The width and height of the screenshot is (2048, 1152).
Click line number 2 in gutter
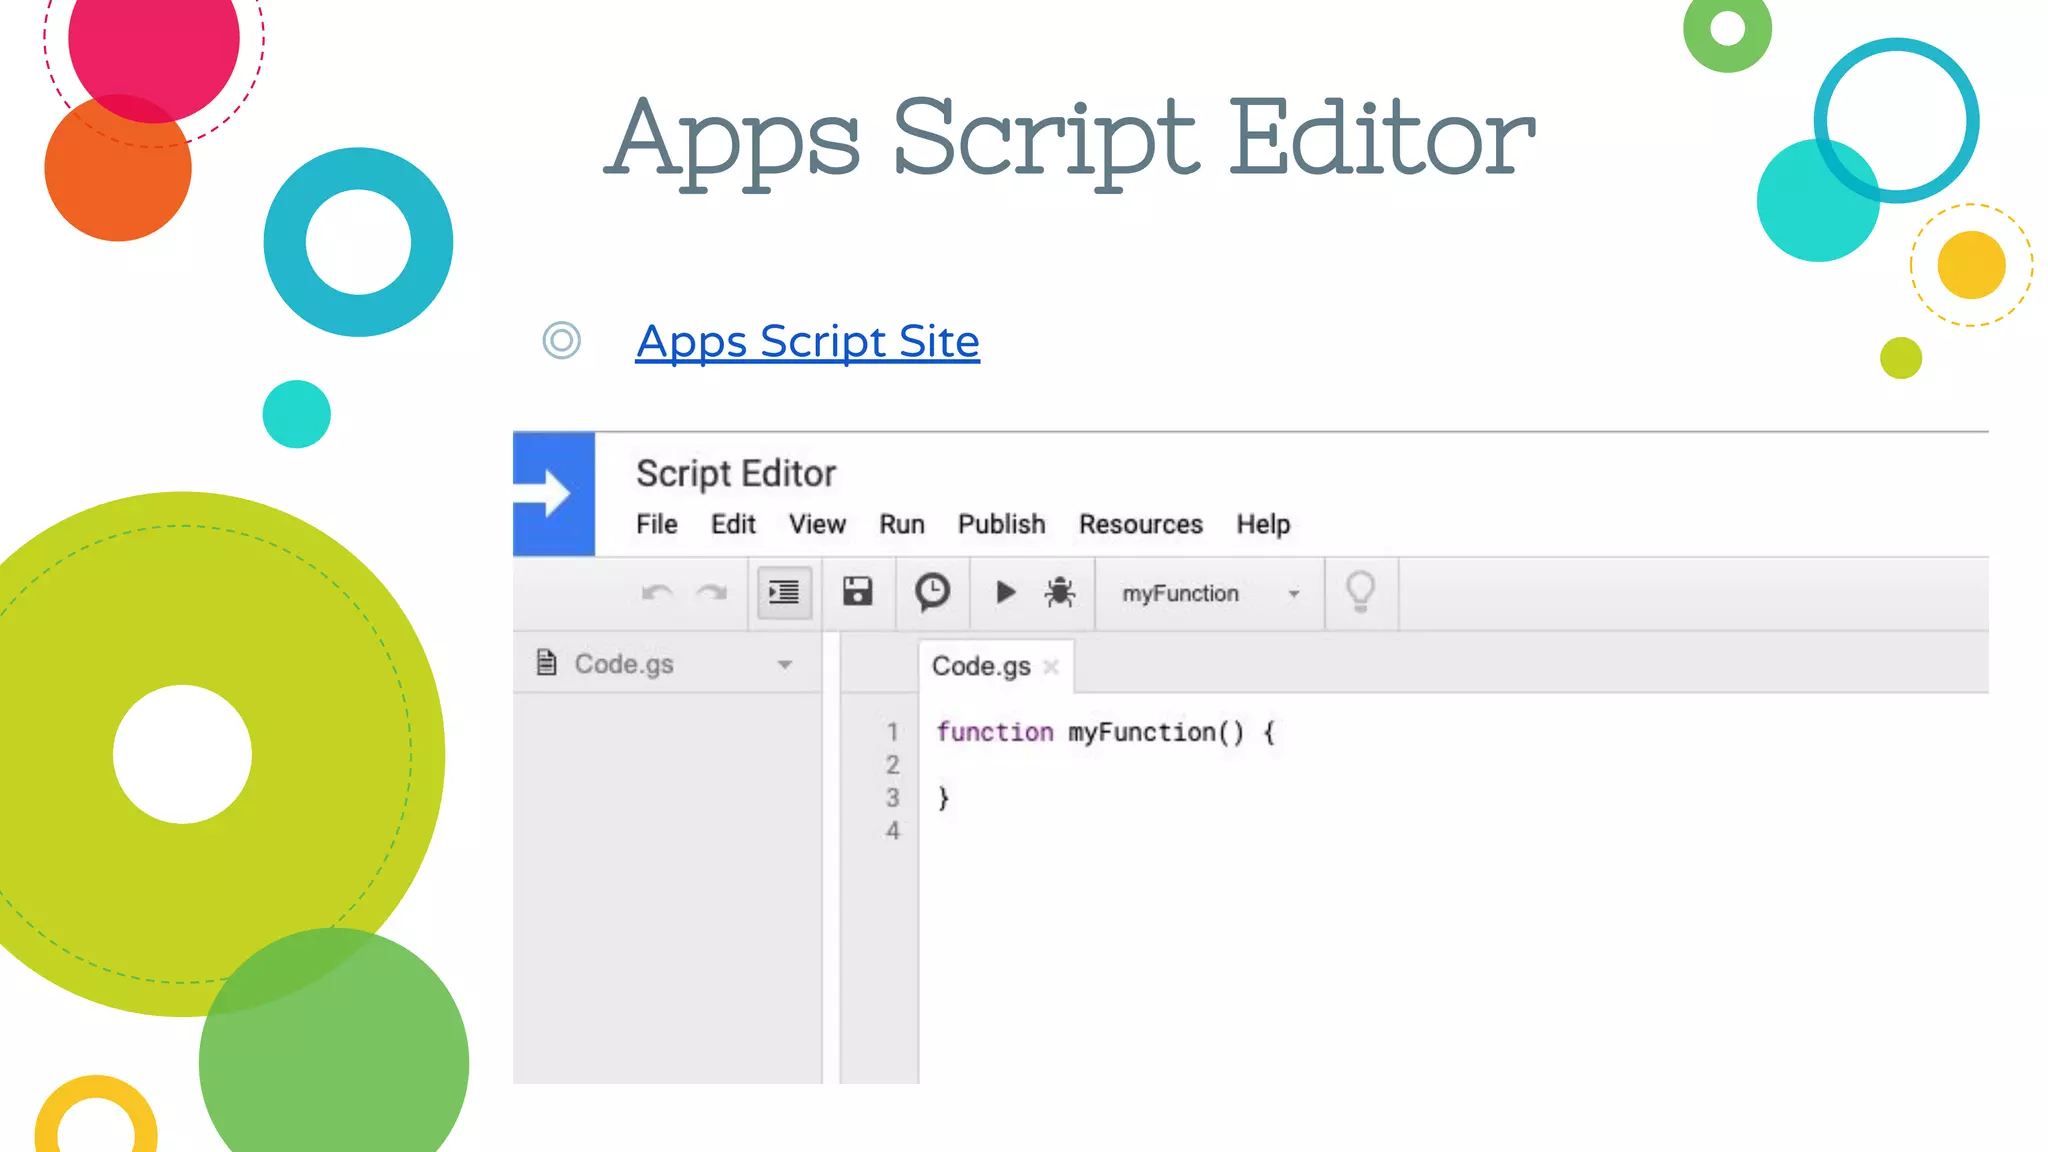coord(892,765)
